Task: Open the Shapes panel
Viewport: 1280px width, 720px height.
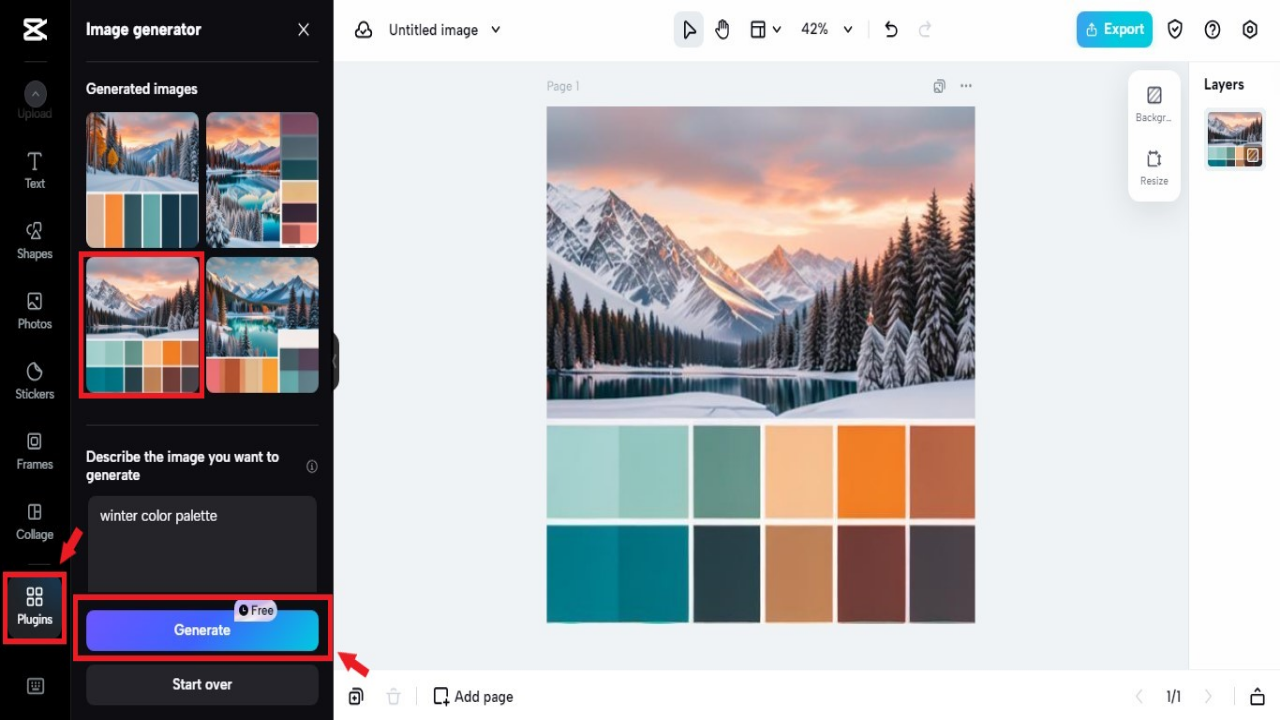Action: pyautogui.click(x=34, y=242)
